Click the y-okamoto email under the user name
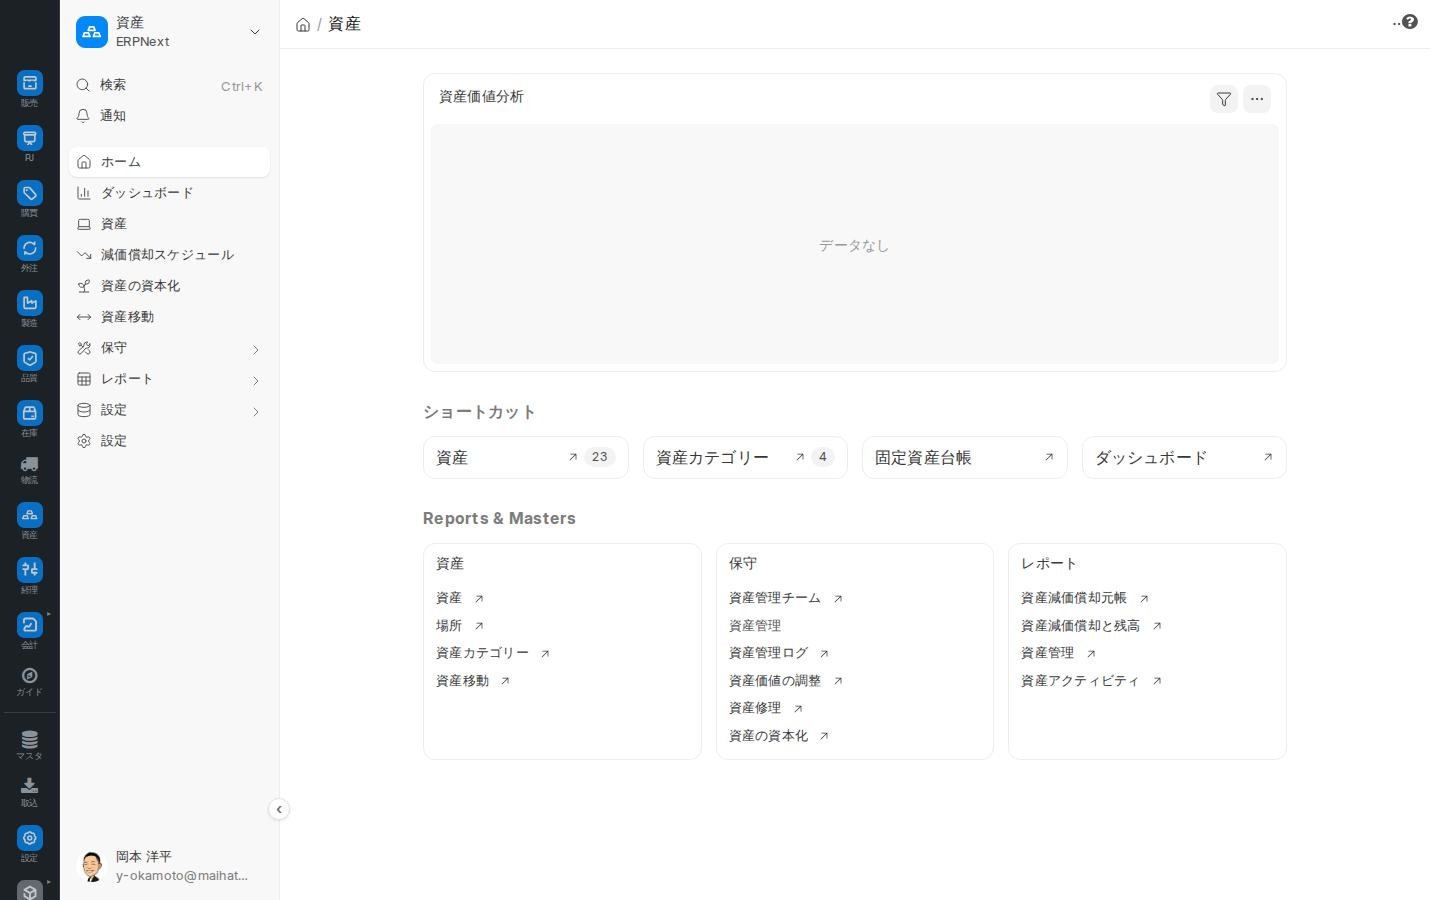The width and height of the screenshot is (1440, 900). pos(182,876)
